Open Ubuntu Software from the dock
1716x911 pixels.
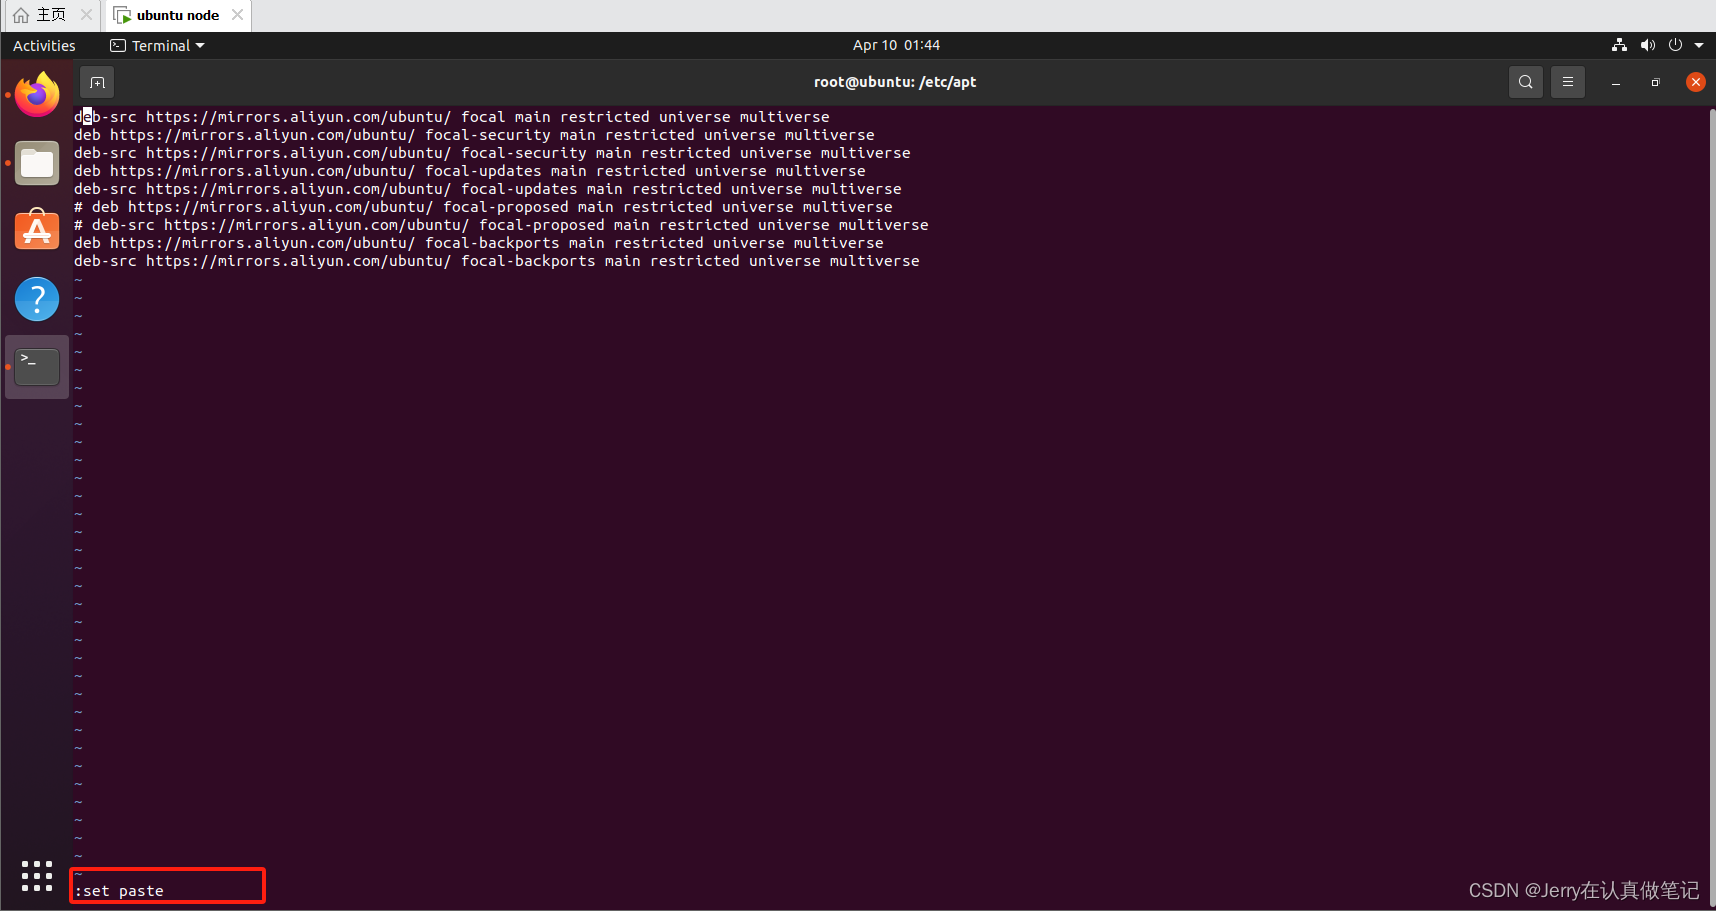pyautogui.click(x=36, y=230)
